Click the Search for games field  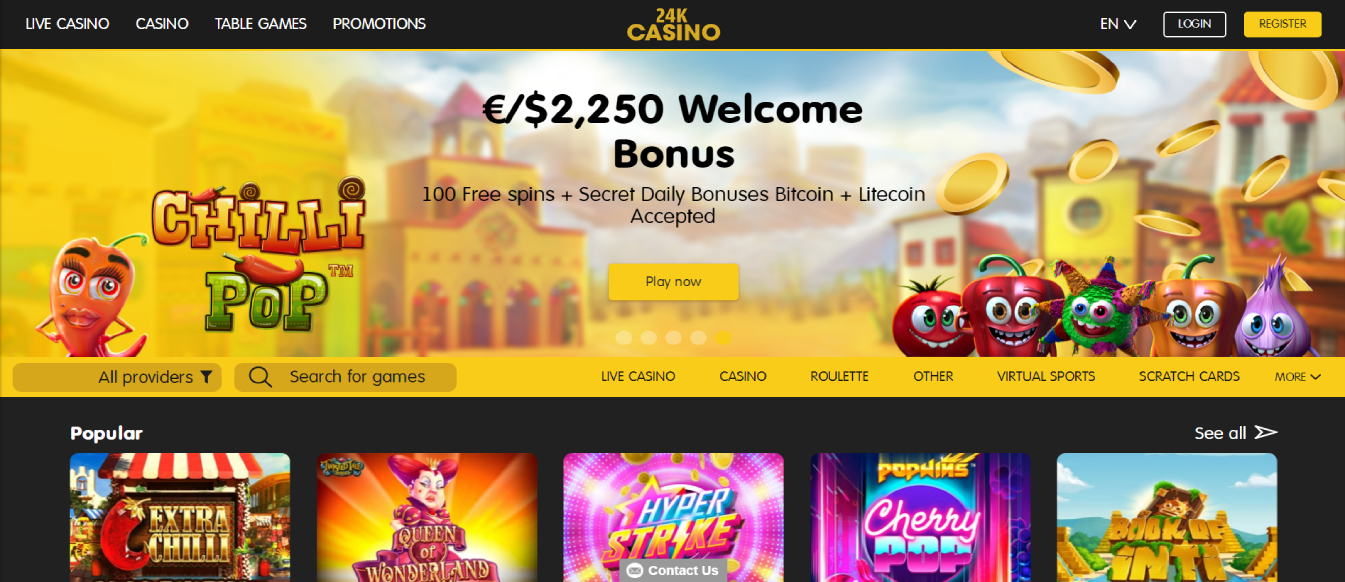345,377
